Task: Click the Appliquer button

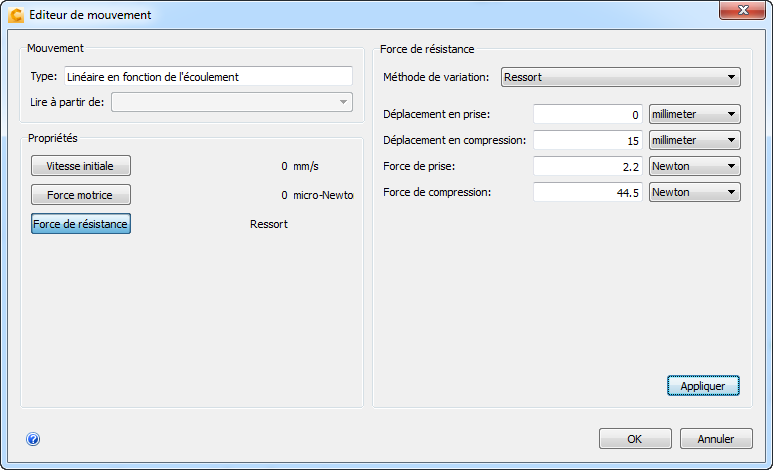Action: pyautogui.click(x=703, y=386)
